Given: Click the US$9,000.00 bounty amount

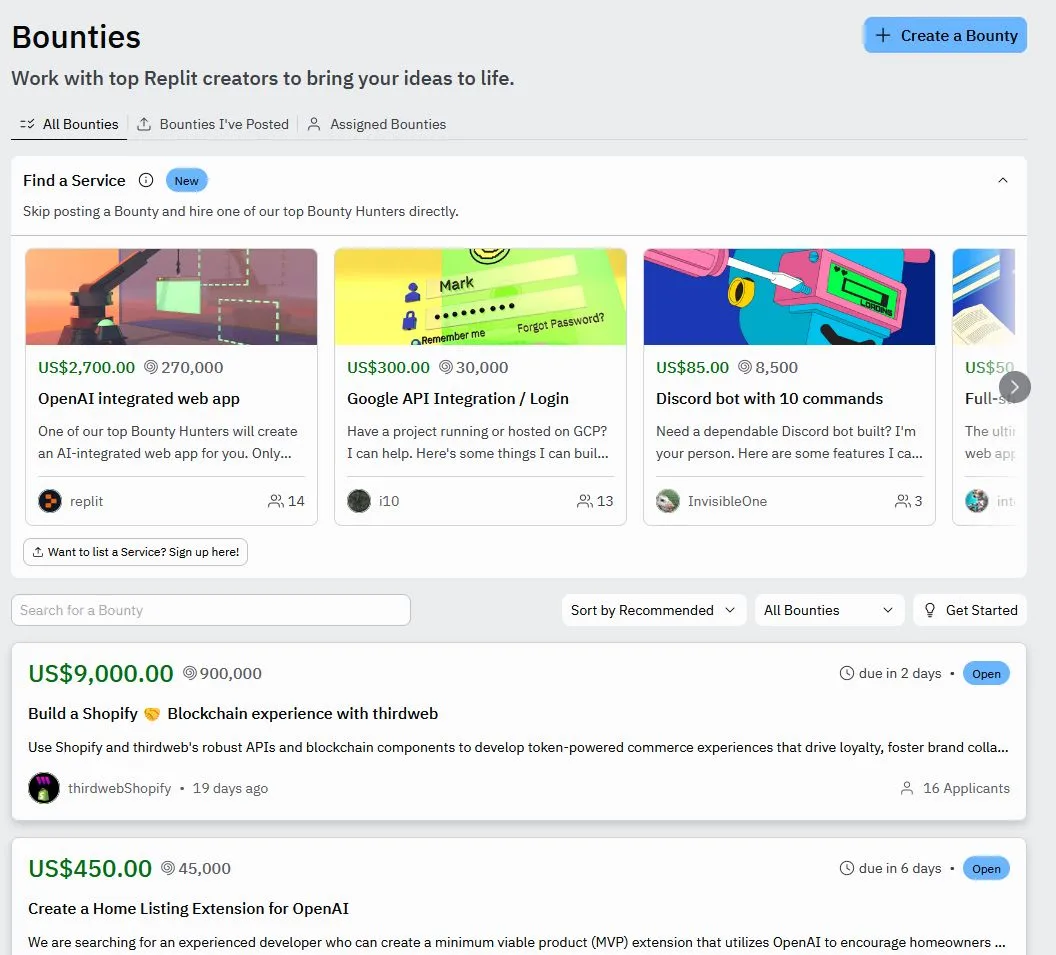Looking at the screenshot, I should coord(101,673).
